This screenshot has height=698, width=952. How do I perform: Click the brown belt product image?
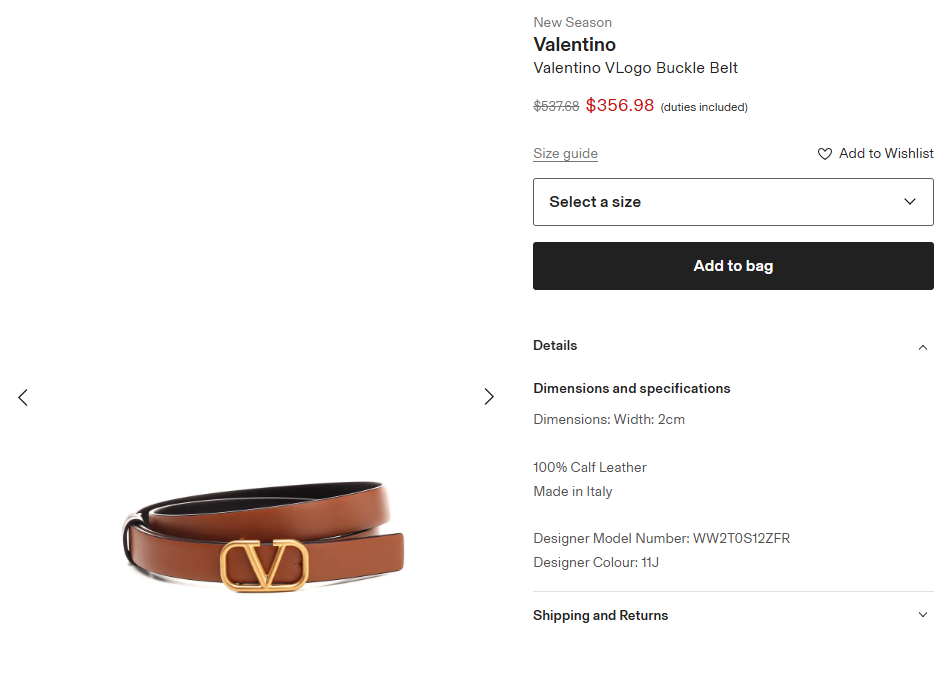coord(264,536)
